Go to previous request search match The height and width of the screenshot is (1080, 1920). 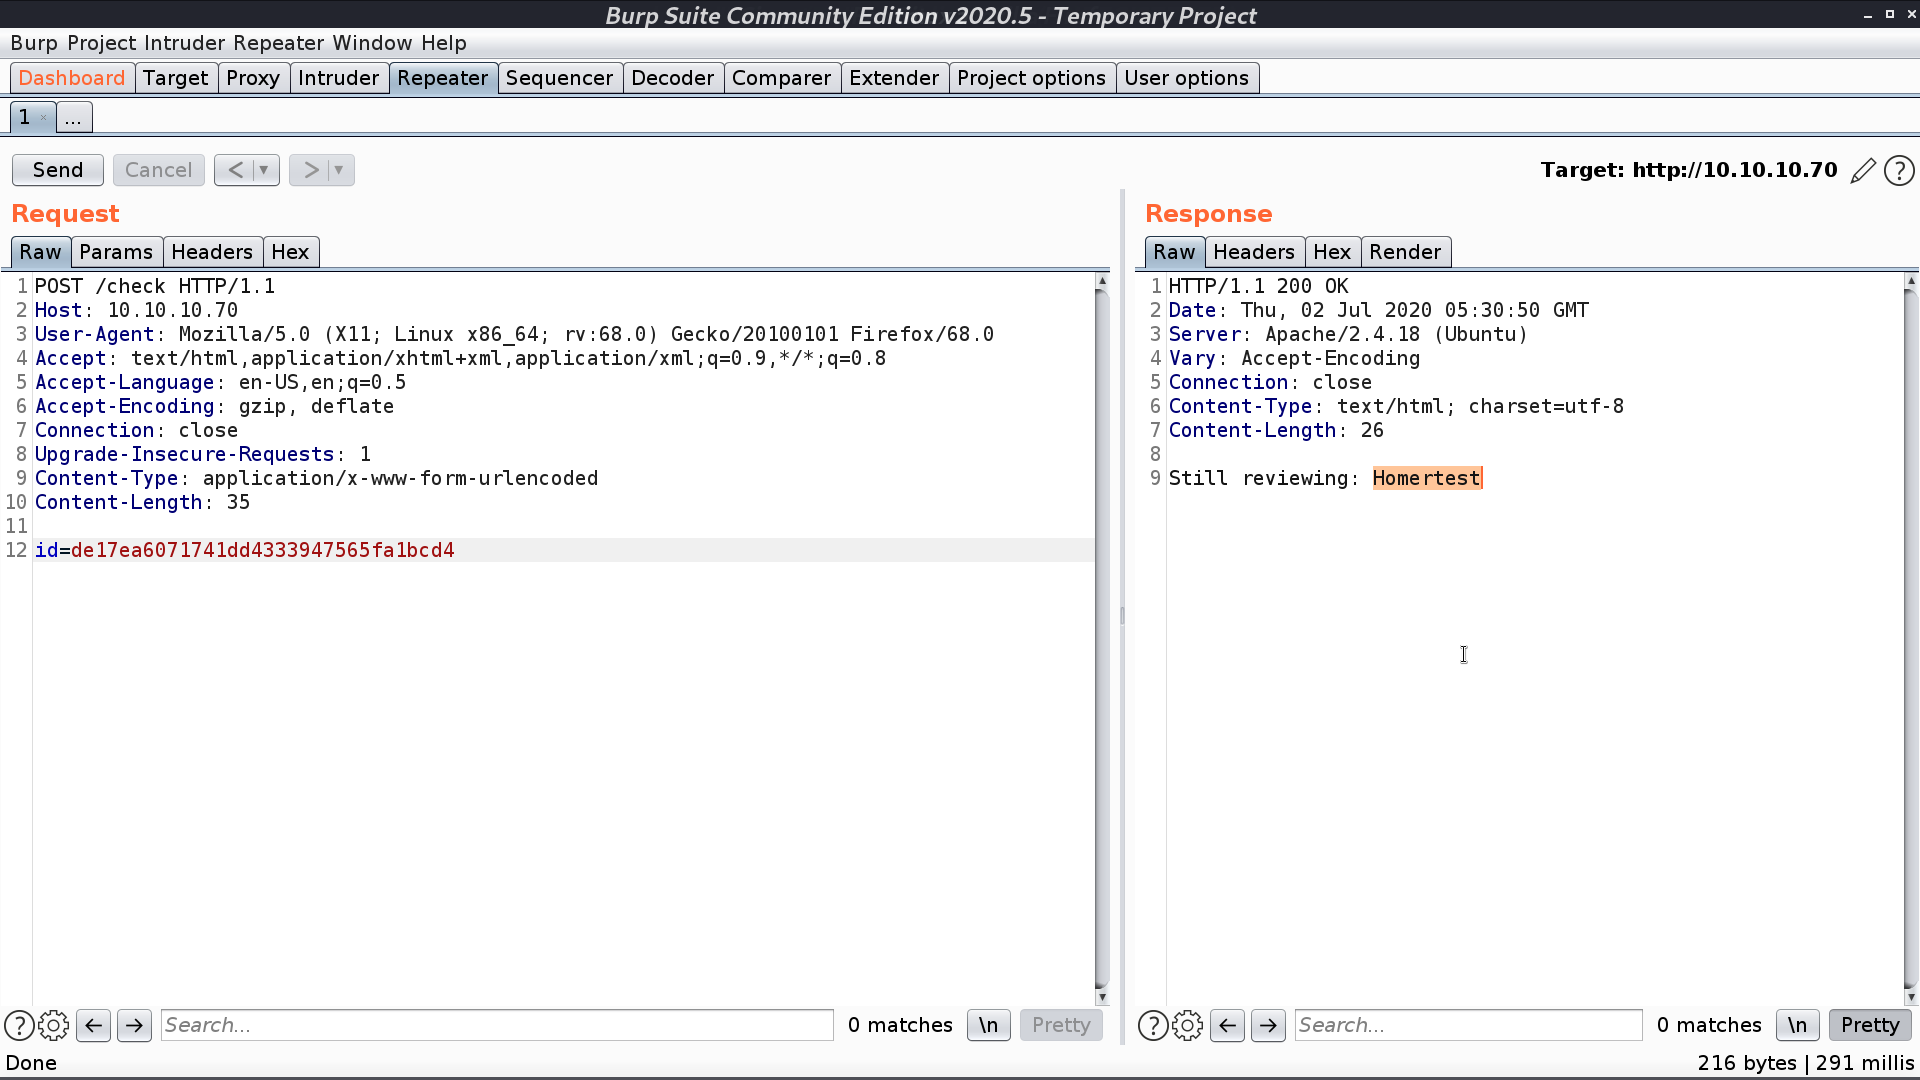pyautogui.click(x=94, y=1025)
